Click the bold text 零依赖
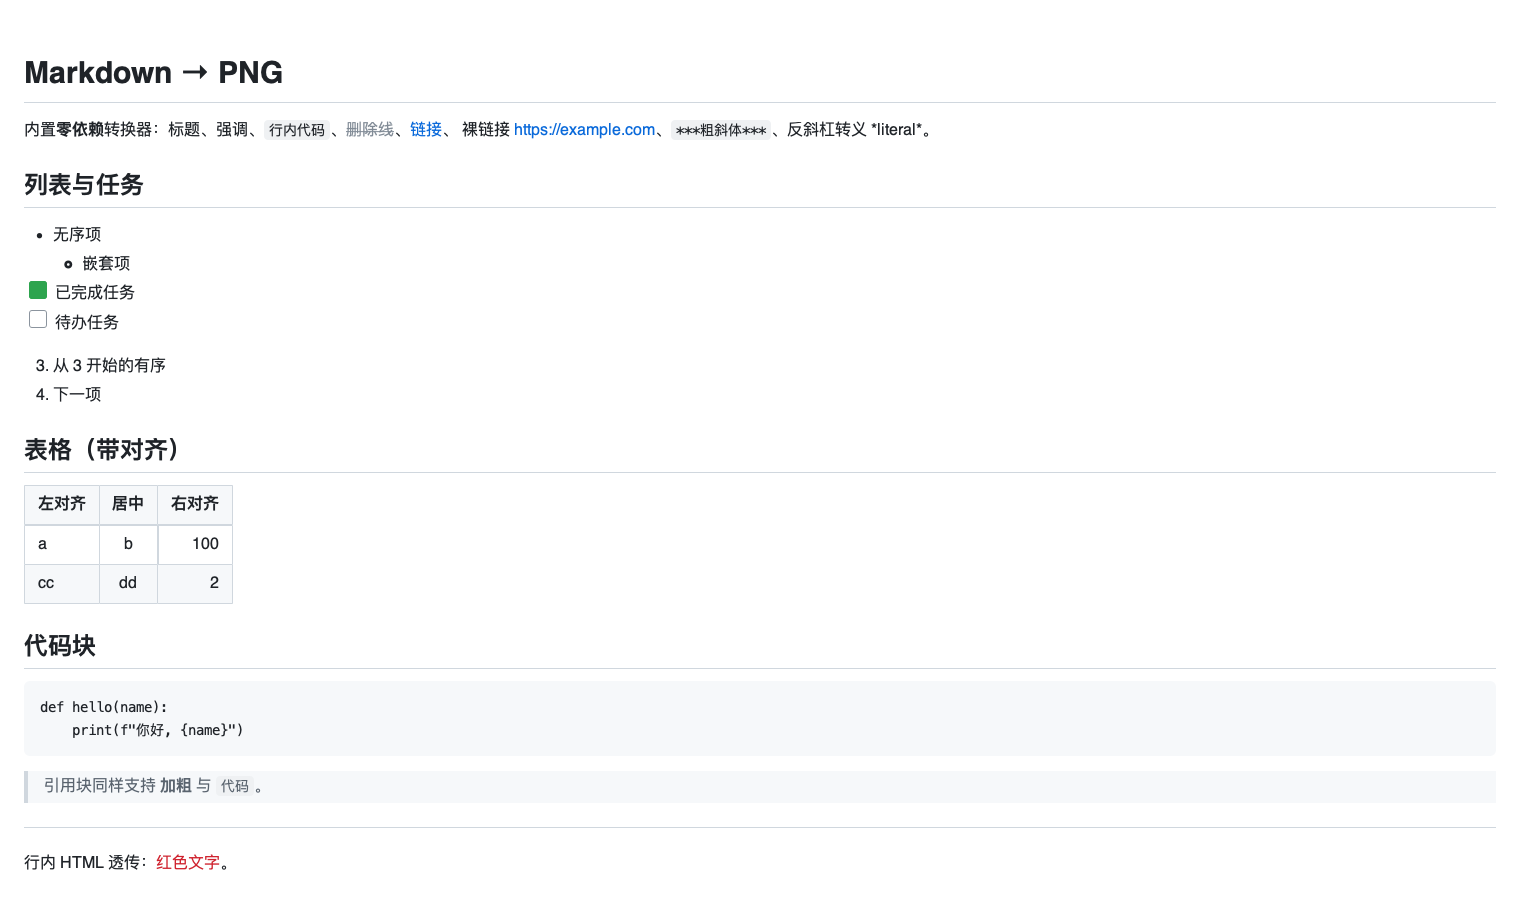 (x=80, y=129)
